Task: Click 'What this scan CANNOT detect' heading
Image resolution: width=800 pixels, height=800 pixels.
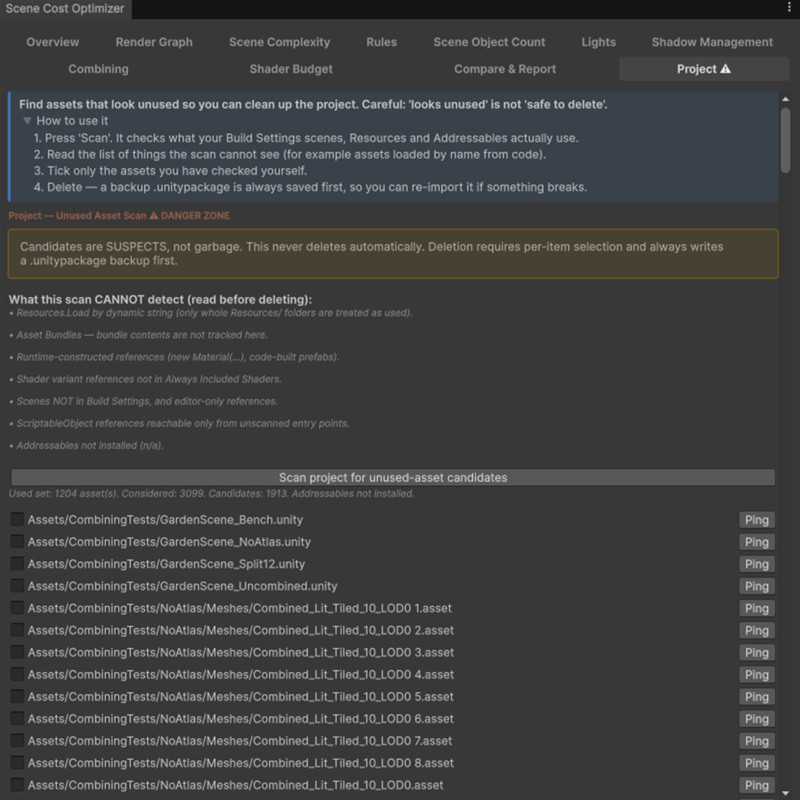Action: (x=160, y=299)
